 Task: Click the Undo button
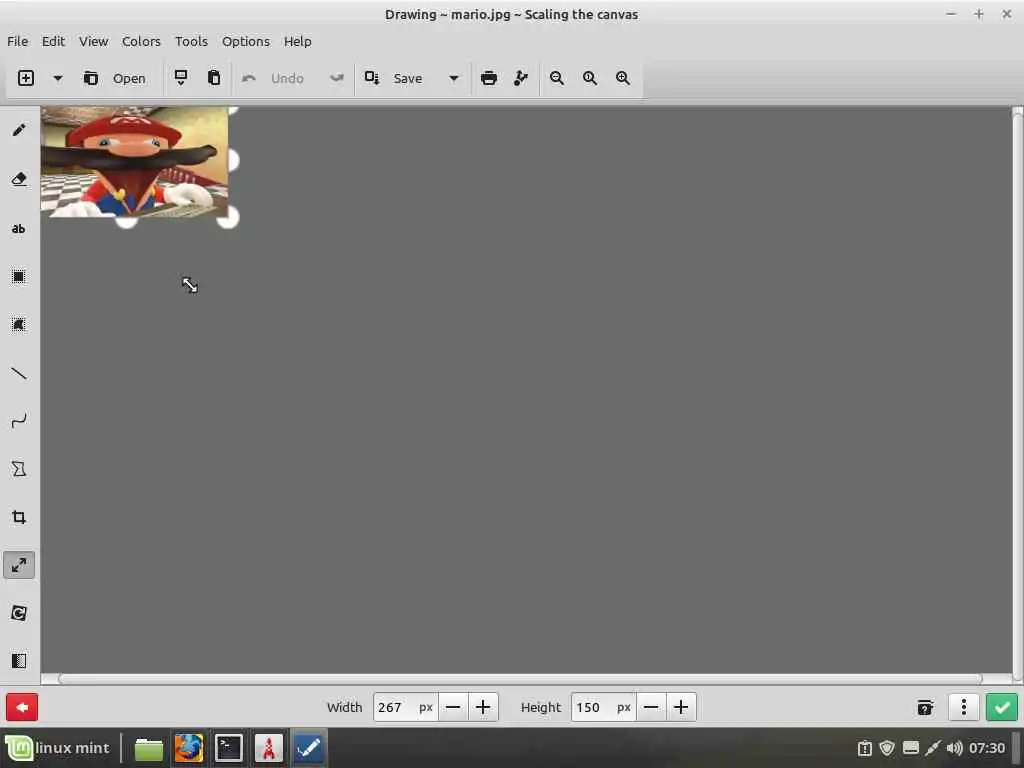tap(273, 78)
